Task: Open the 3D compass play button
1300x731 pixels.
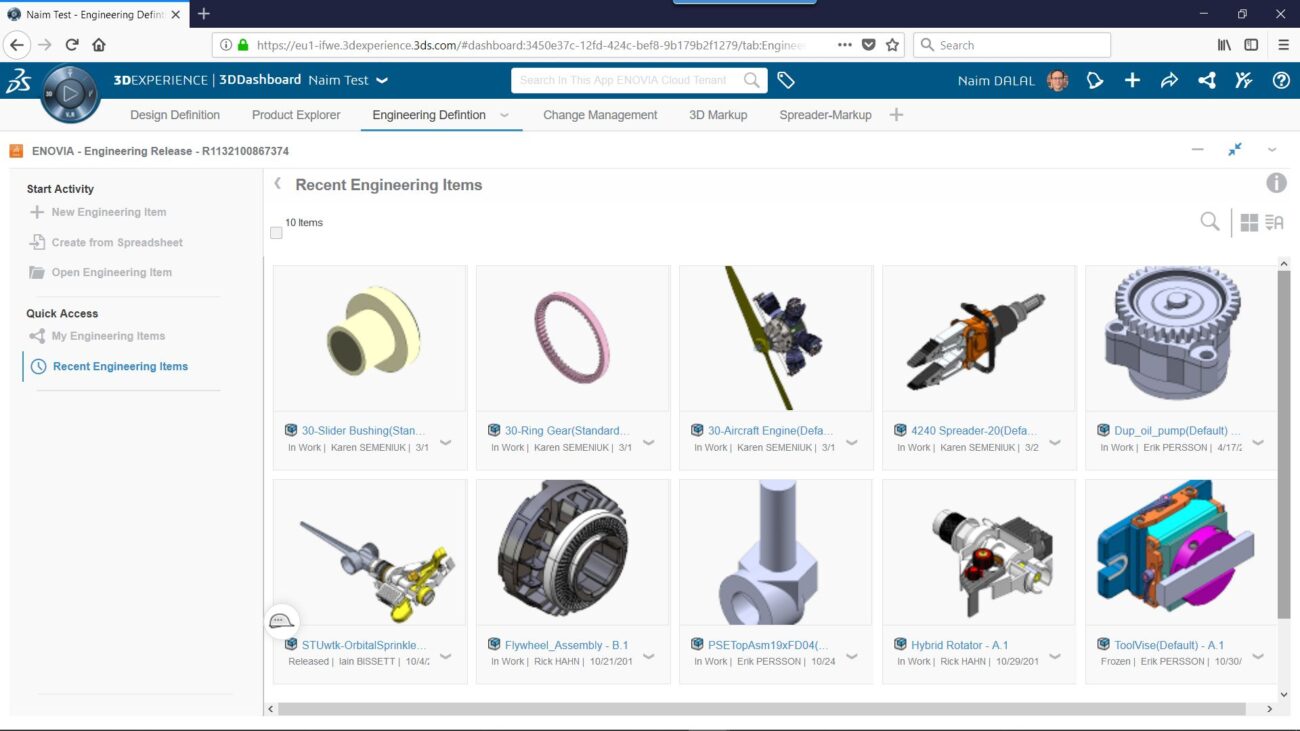Action: 70,94
